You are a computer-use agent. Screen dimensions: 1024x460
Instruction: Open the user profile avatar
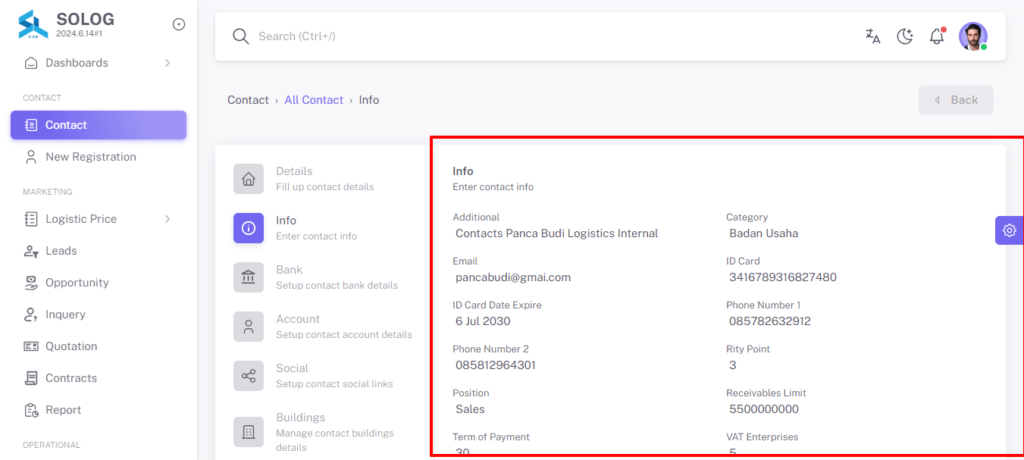coord(973,36)
